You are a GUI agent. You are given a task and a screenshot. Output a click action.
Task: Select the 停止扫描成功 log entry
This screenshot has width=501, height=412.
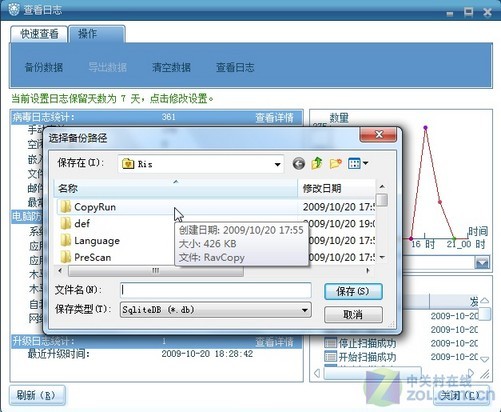(x=367, y=343)
